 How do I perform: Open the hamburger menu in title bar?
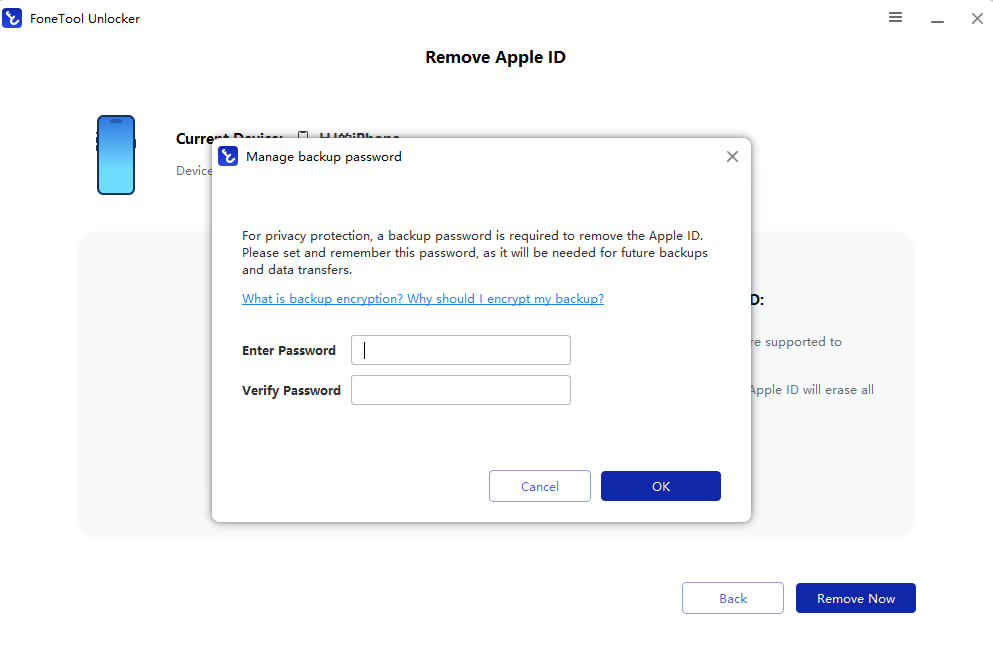point(895,18)
